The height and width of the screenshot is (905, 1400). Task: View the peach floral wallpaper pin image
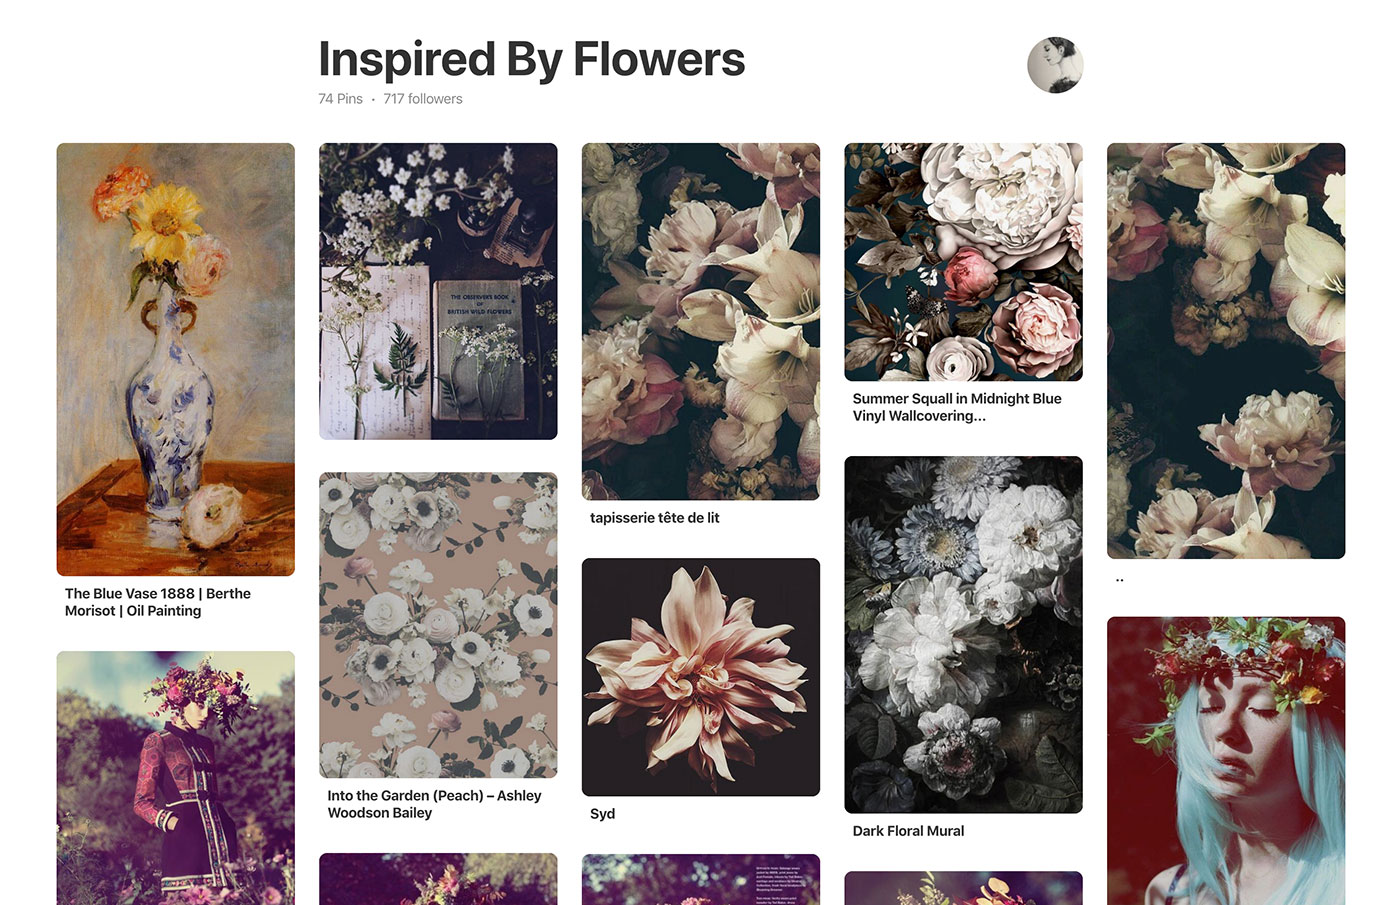coord(438,625)
